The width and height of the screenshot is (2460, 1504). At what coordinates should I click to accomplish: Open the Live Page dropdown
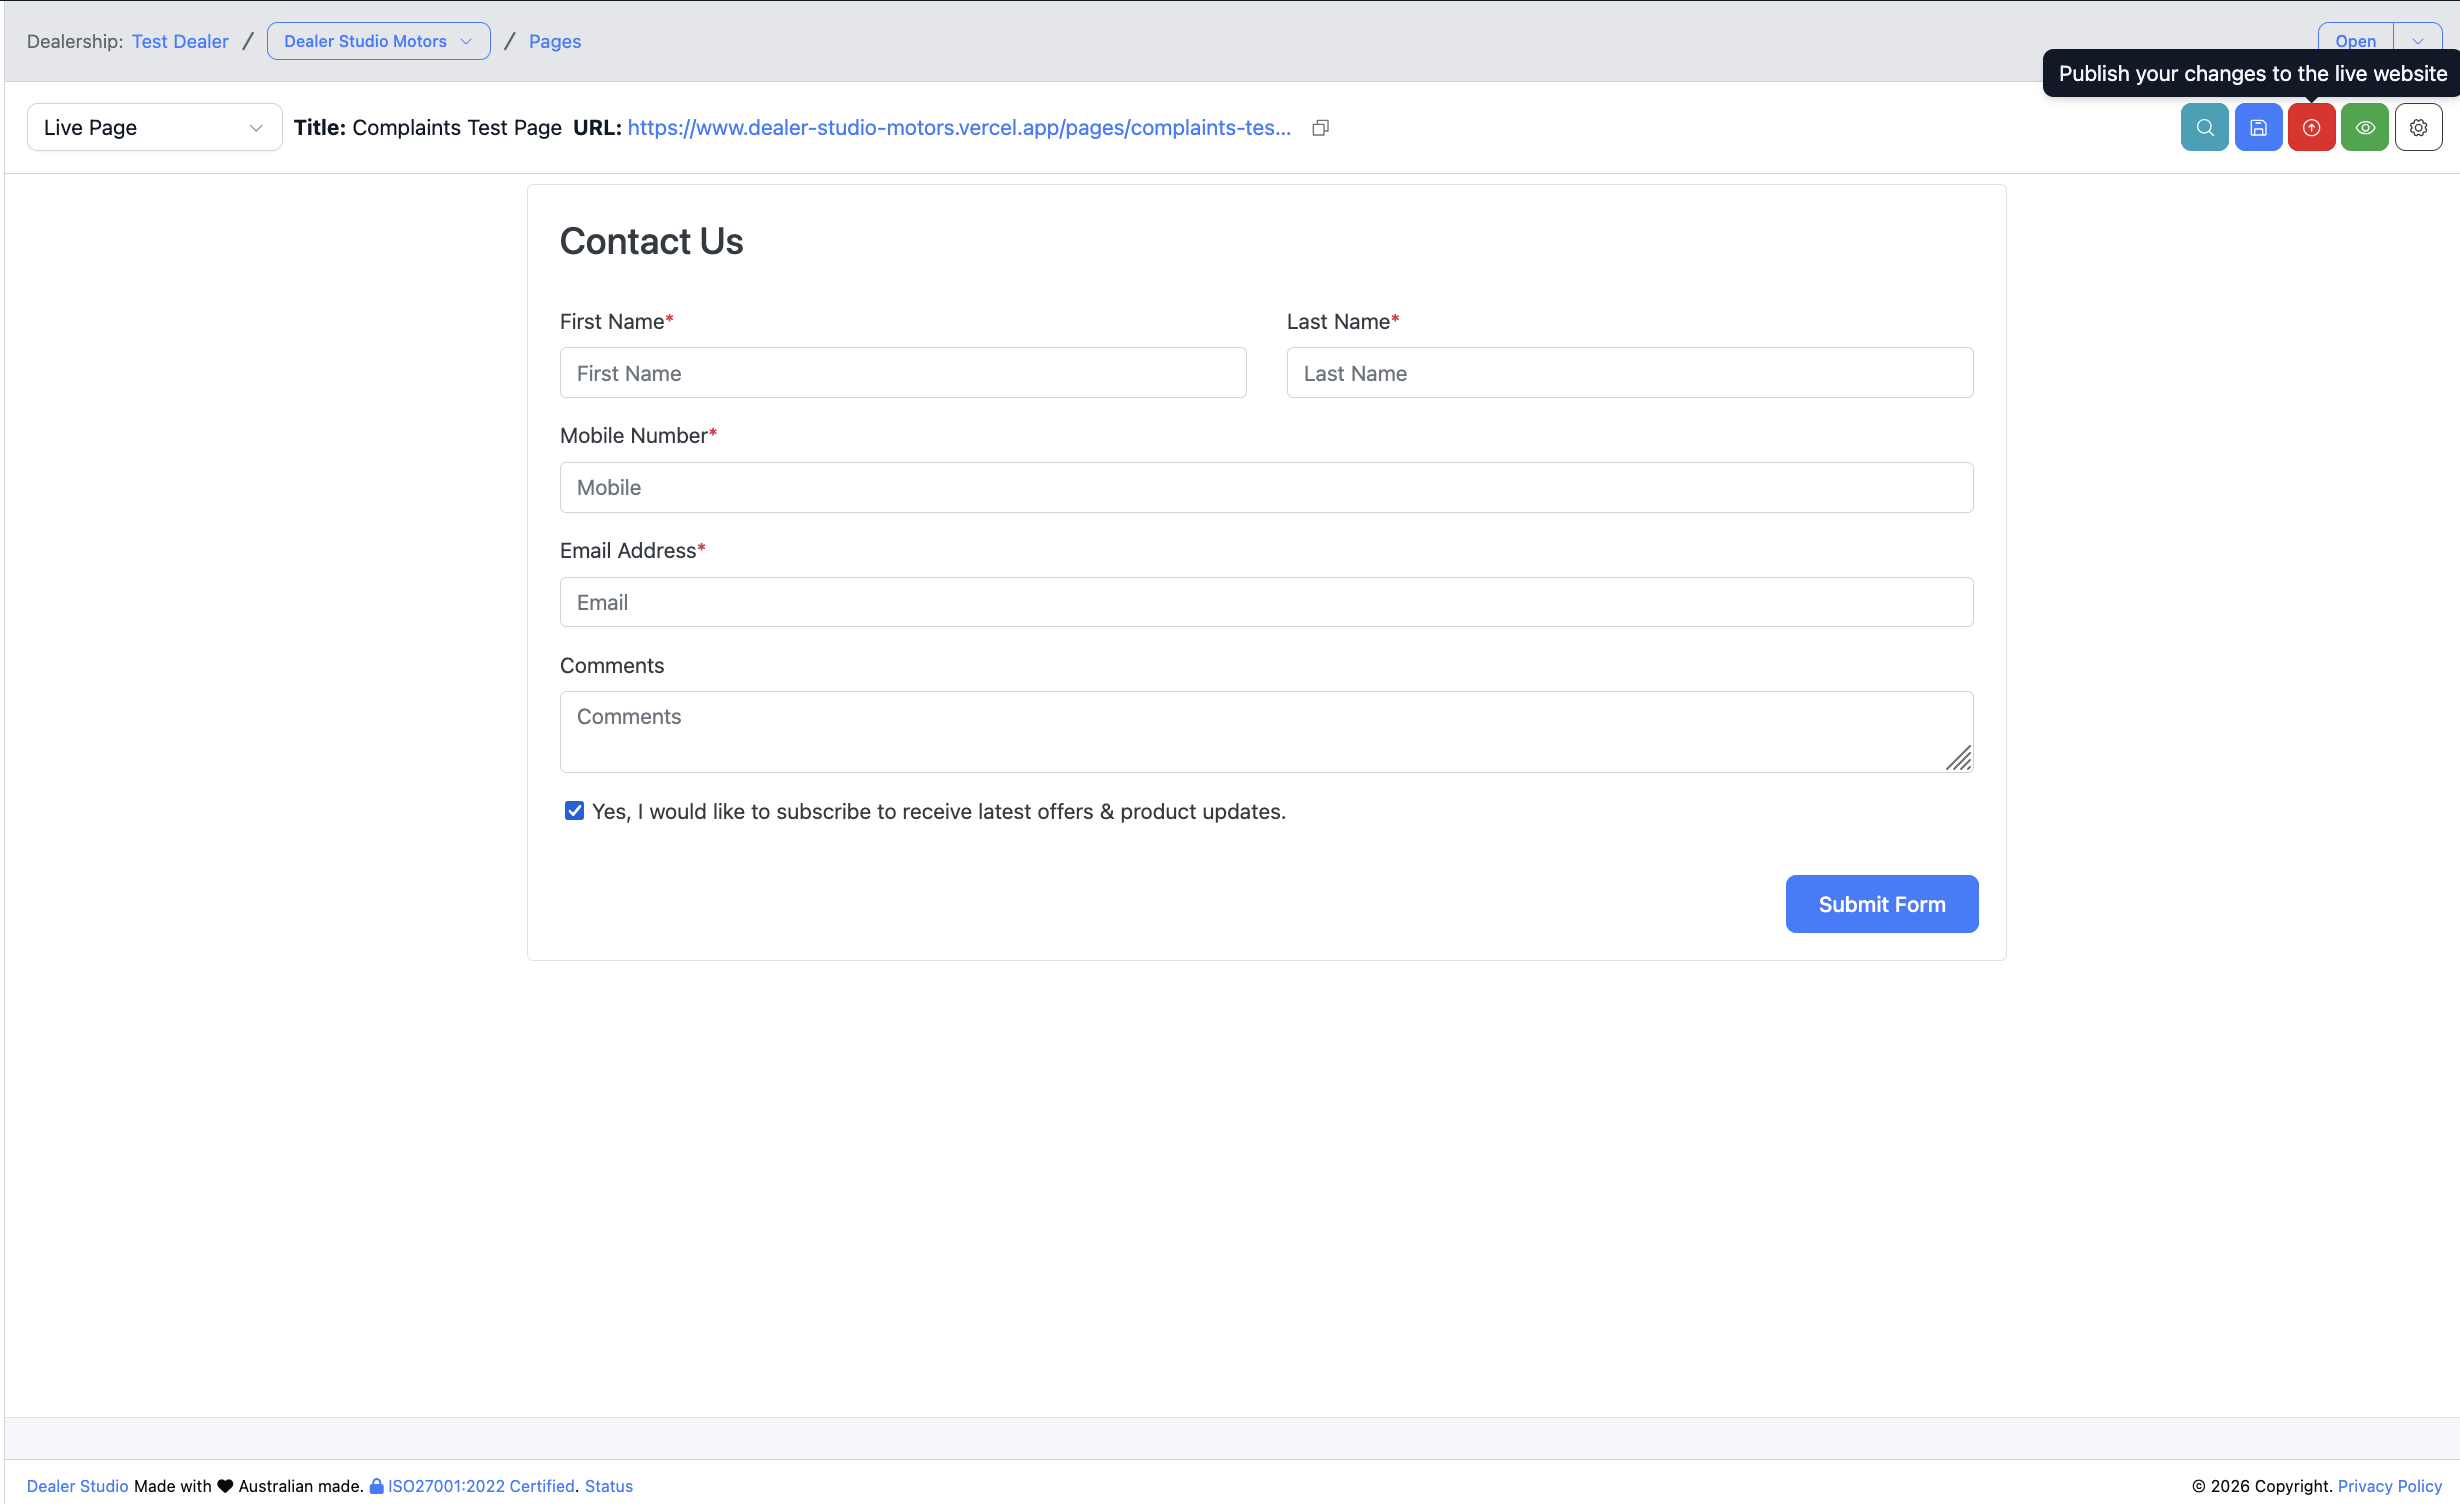[154, 127]
